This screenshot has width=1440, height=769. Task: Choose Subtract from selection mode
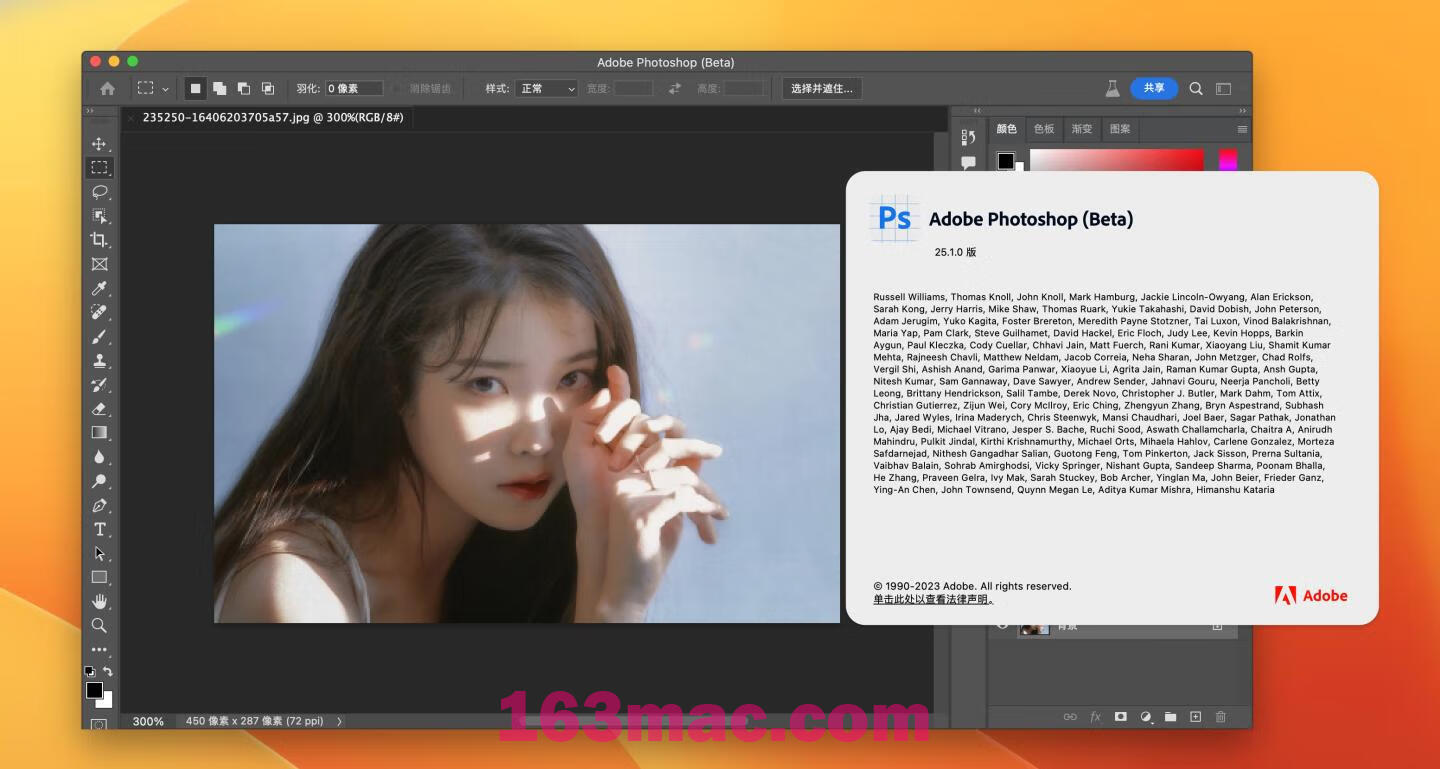click(x=243, y=88)
